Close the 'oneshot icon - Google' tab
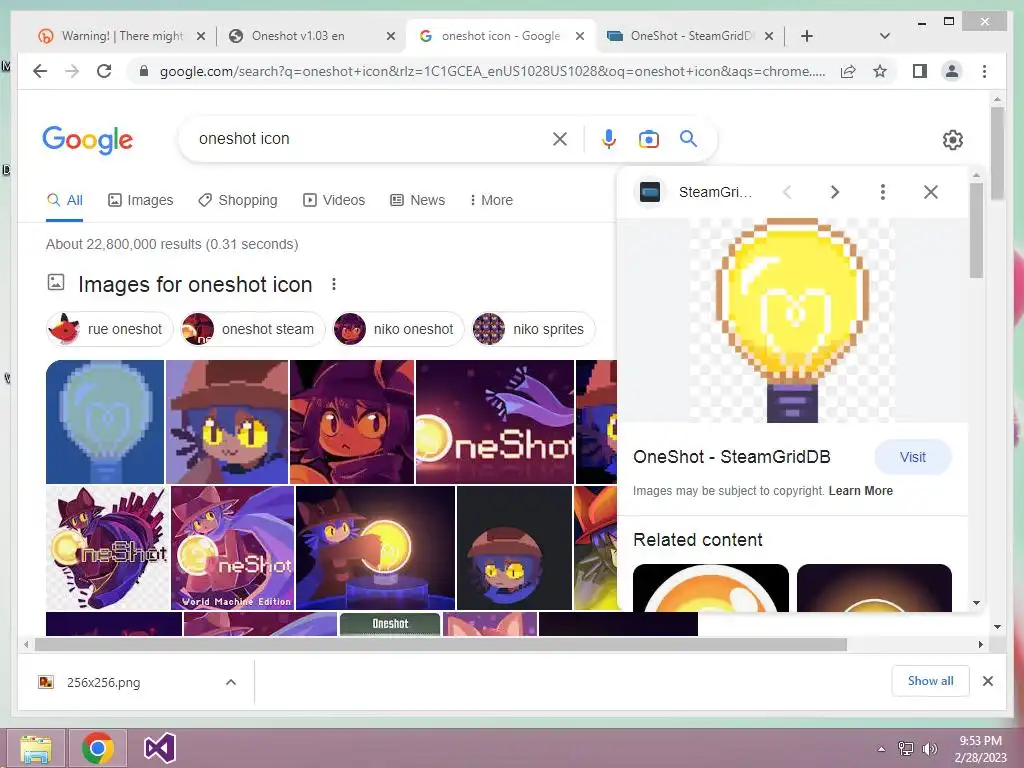The width and height of the screenshot is (1024, 768). click(579, 36)
